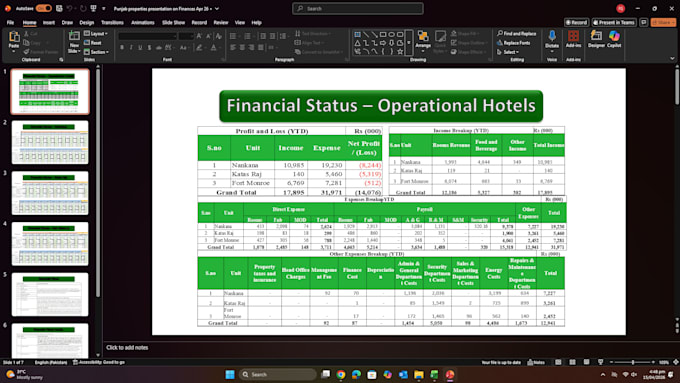Click Present in Teams button
Image resolution: width=680 pixels, height=383 pixels.
[x=614, y=22]
